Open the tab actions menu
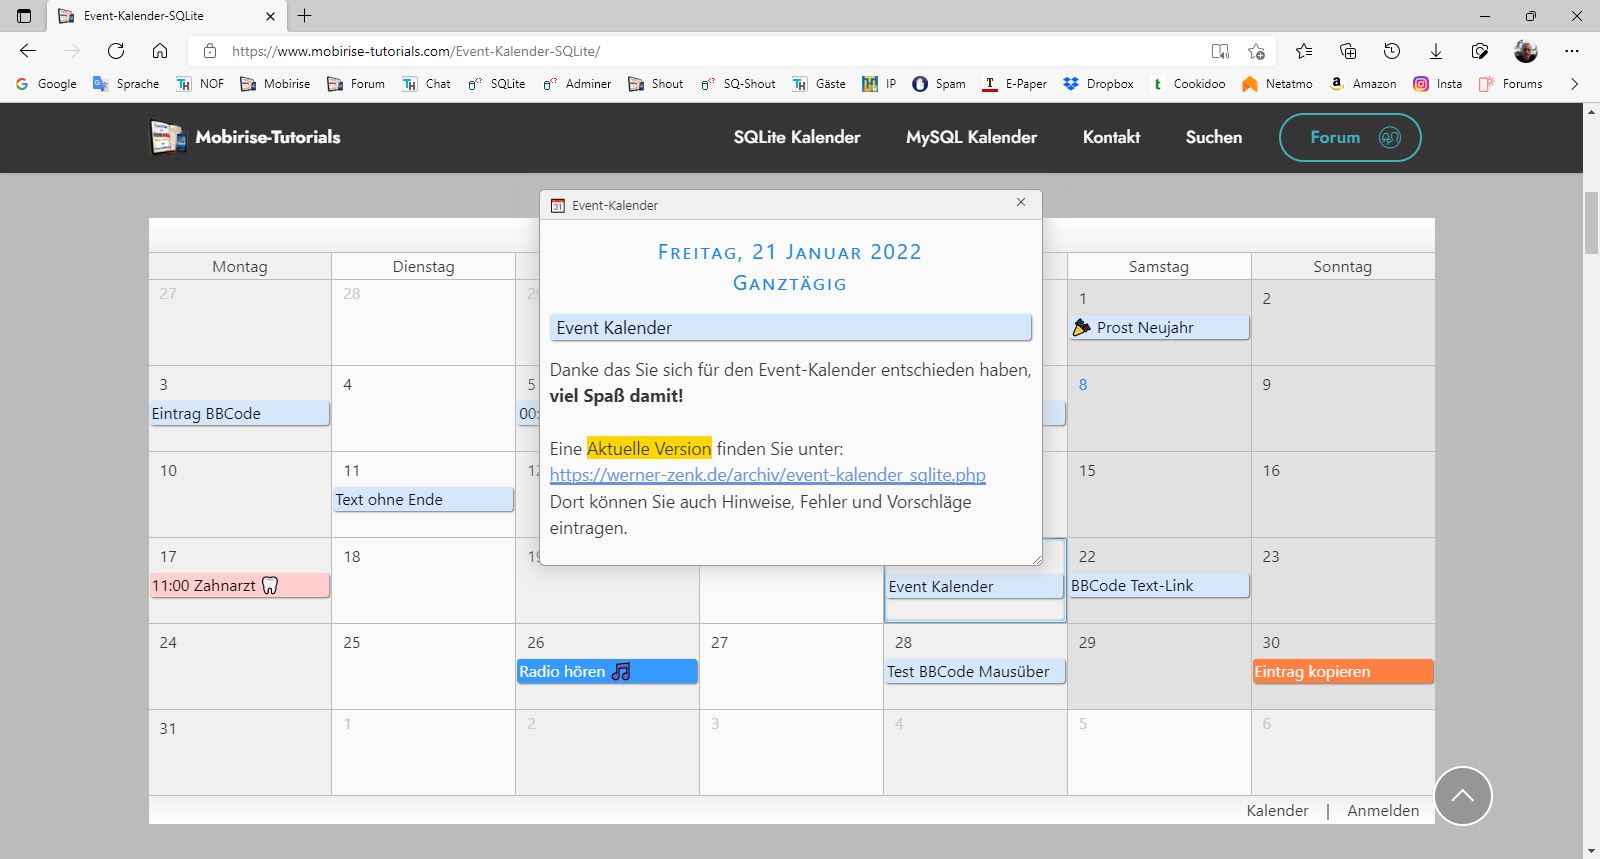The image size is (1600, 859). (24, 16)
